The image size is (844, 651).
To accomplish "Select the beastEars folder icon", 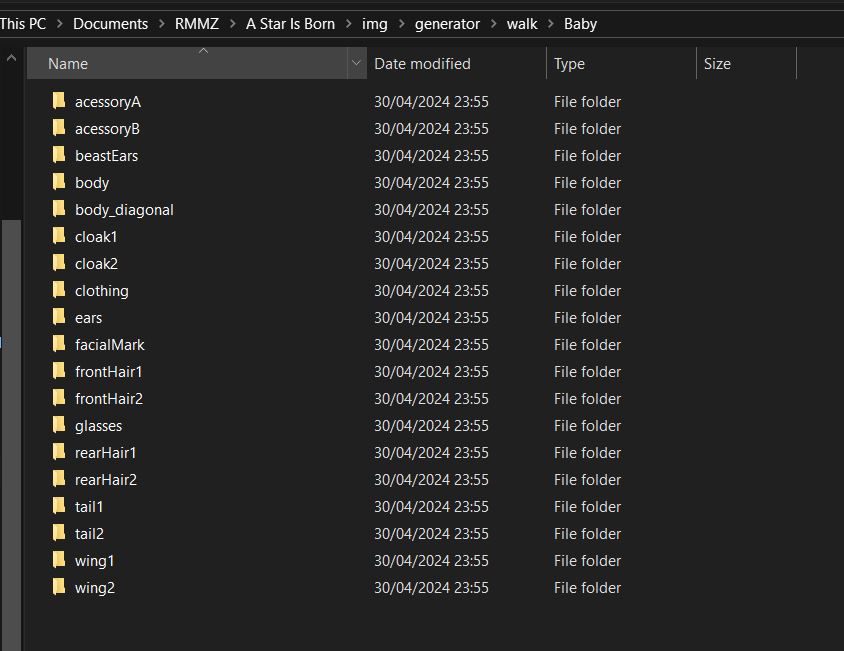I will 59,155.
